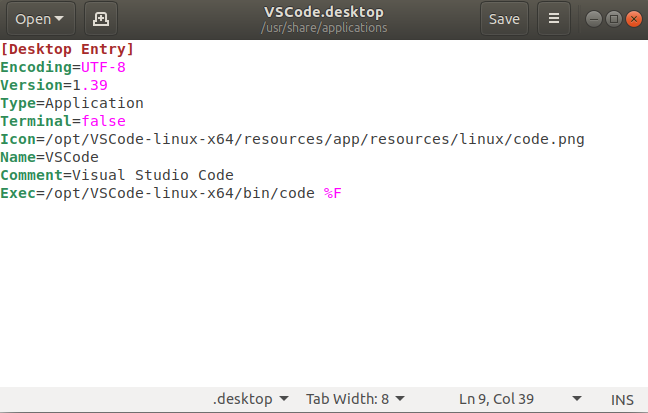Save the VSCode.desktop file
Viewport: 648px width, 413px height.
coord(504,19)
